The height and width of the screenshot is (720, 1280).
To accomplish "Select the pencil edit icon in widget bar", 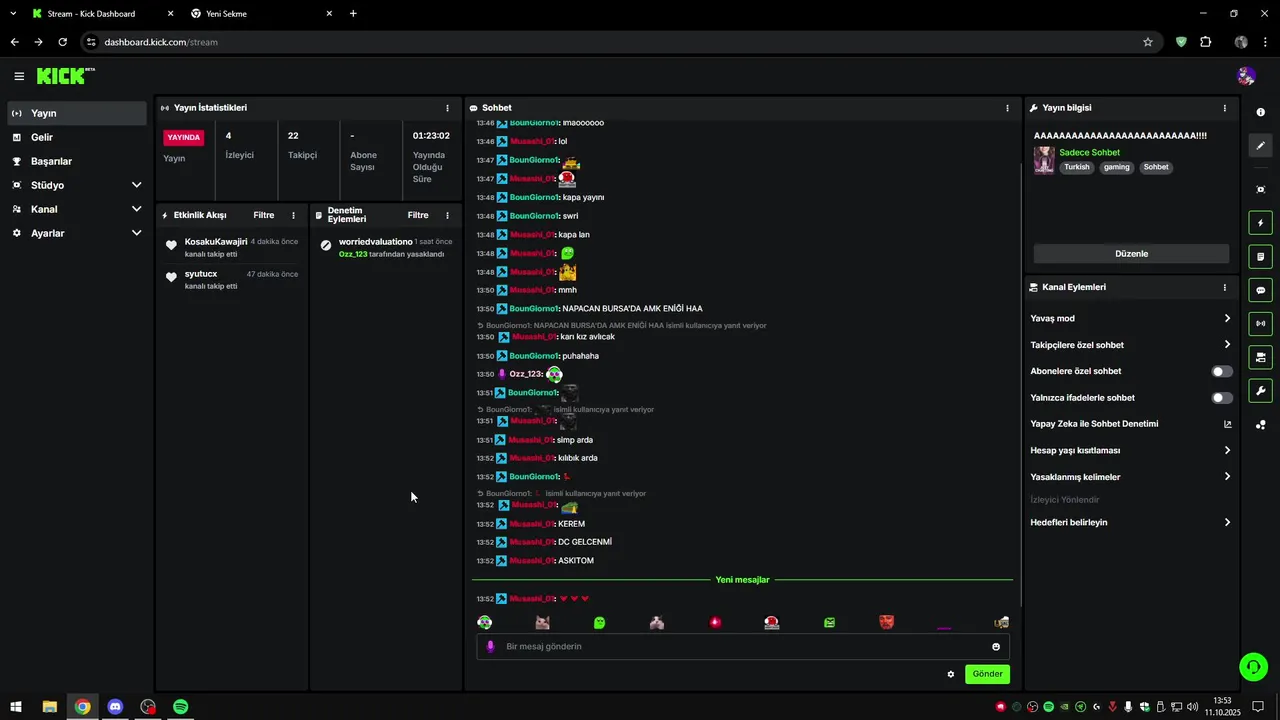I will click(1260, 146).
